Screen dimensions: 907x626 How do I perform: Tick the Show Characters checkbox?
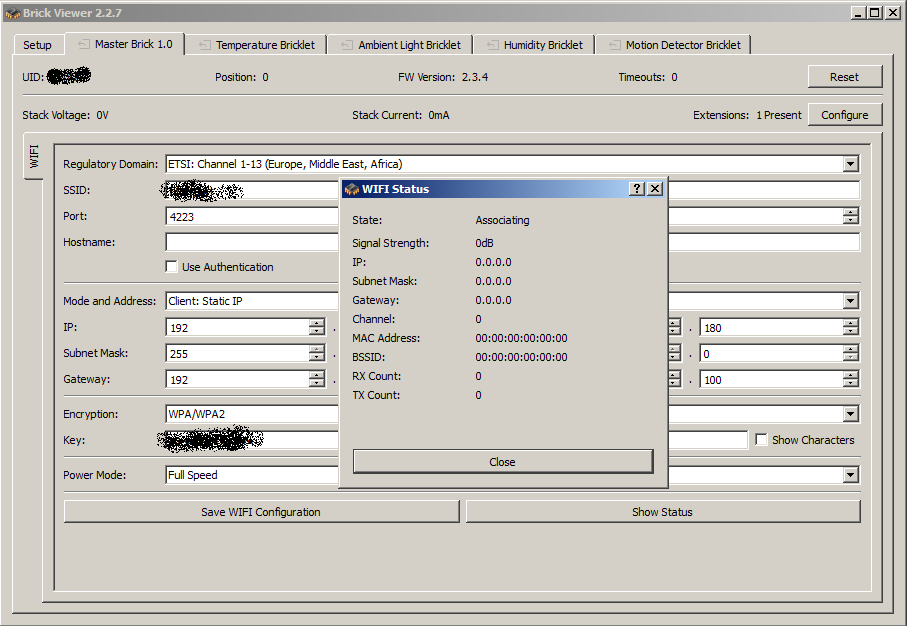click(761, 440)
